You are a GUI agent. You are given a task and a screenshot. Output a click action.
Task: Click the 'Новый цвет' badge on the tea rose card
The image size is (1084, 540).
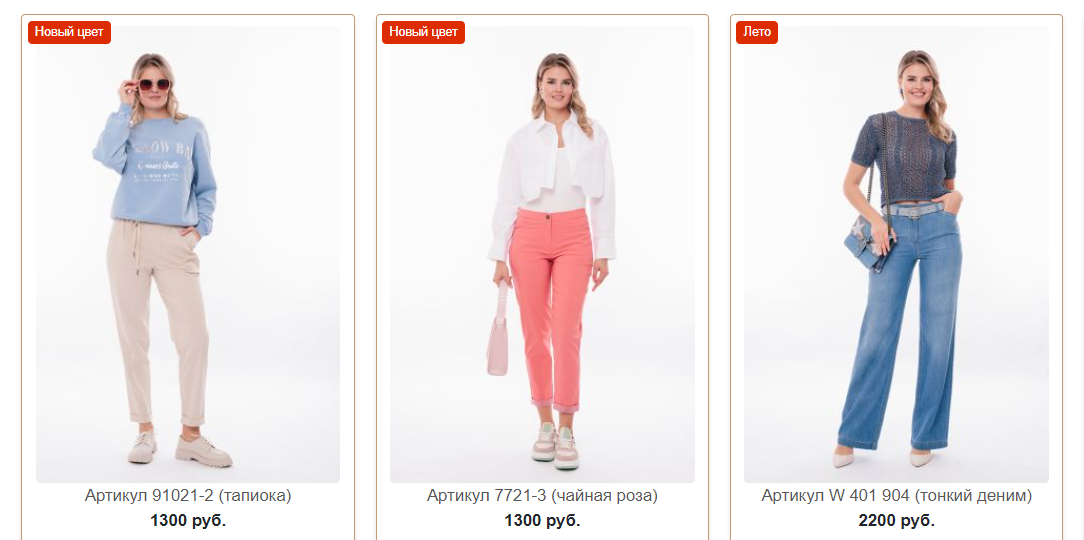point(423,32)
